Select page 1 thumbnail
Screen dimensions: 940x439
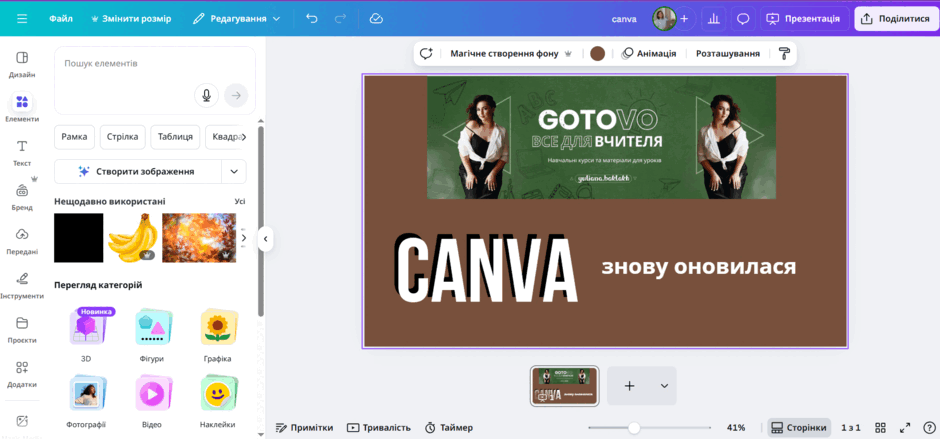[565, 386]
